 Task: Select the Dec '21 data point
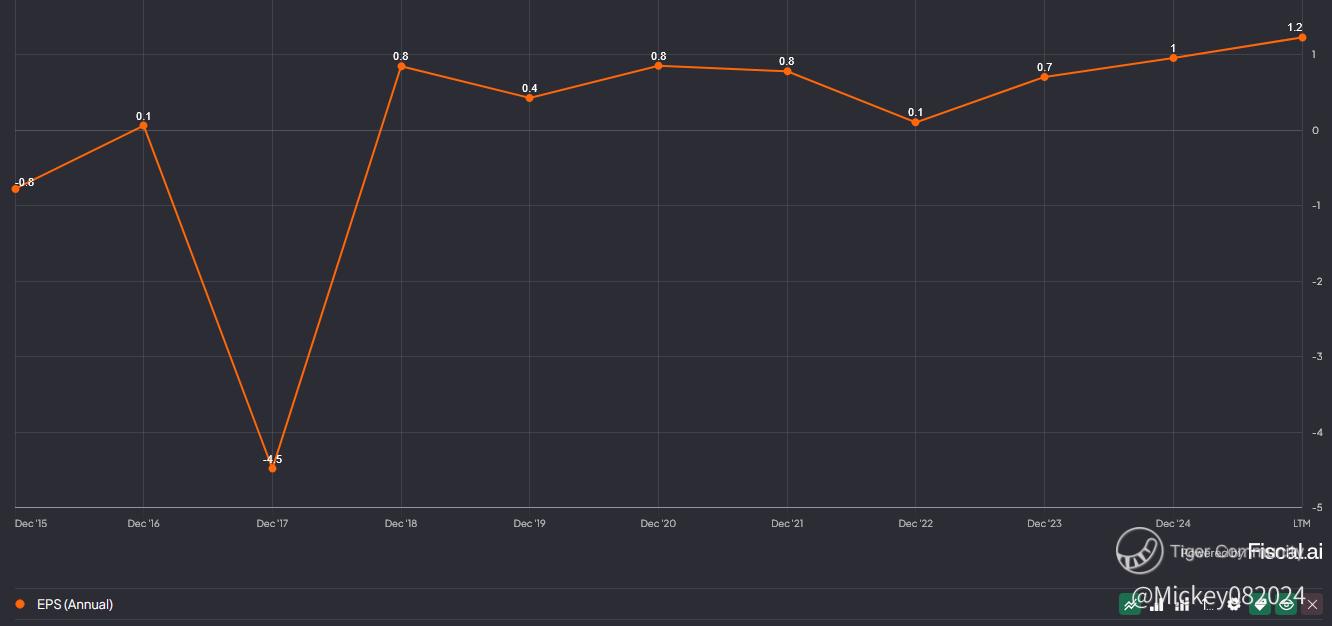point(787,72)
